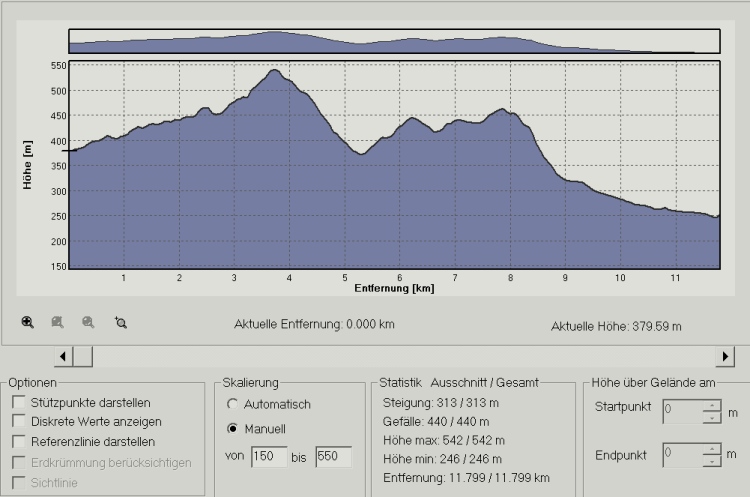Decrease Endpunkt value with down arrow
Viewport: 750px width, 497px height.
tap(712, 461)
